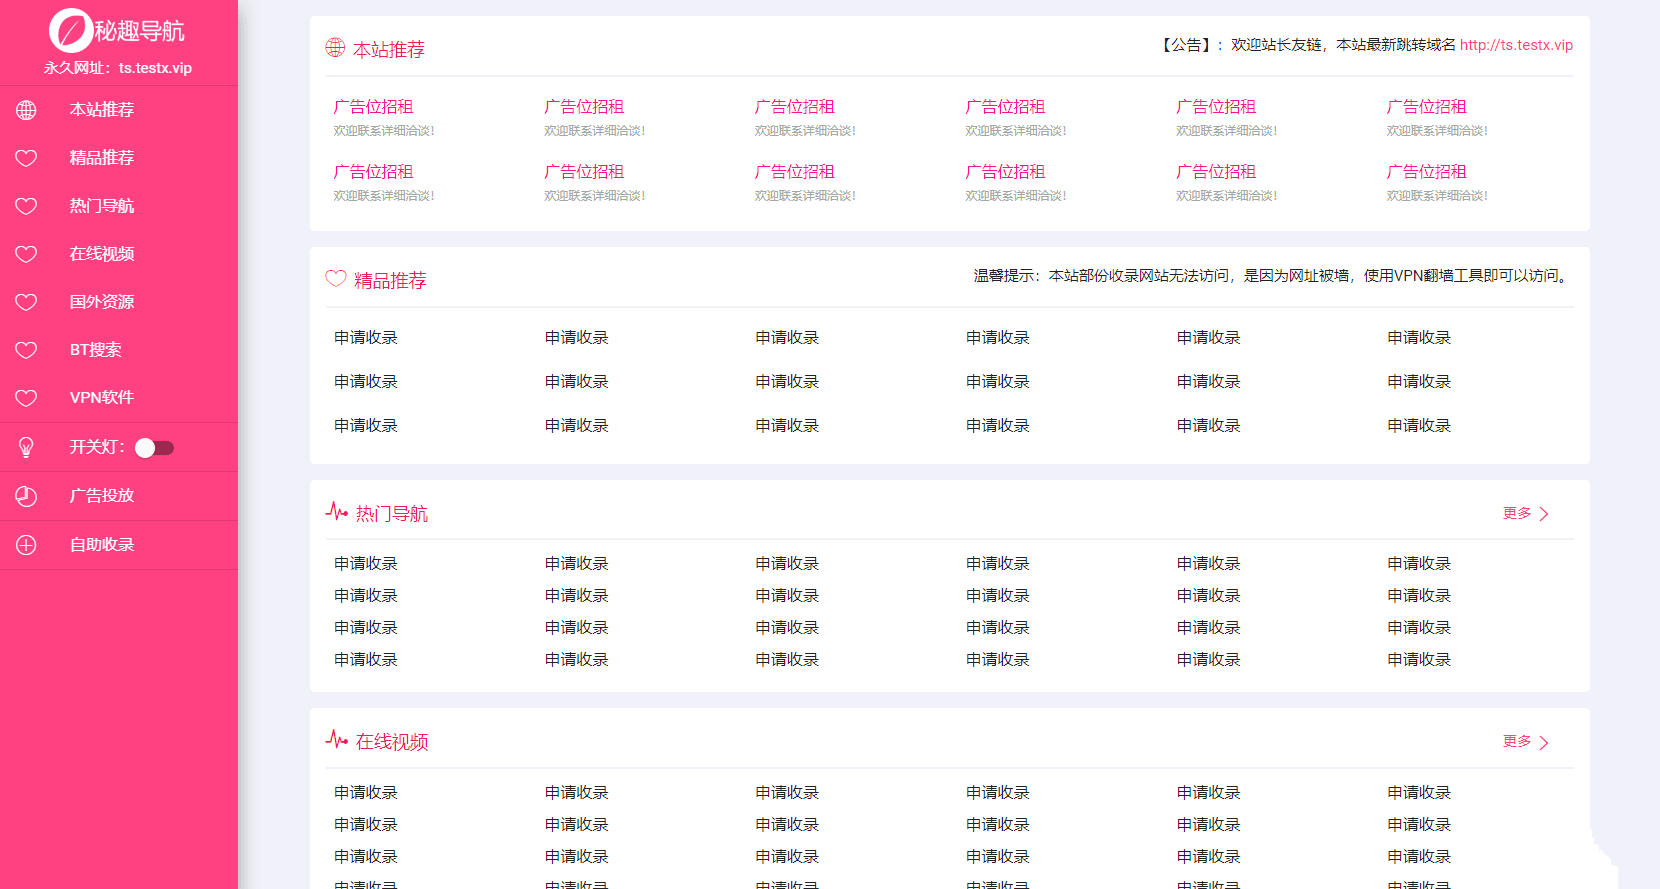
Task: Click the 【公告】欢迎站长友链 announcement text
Action: point(1307,45)
